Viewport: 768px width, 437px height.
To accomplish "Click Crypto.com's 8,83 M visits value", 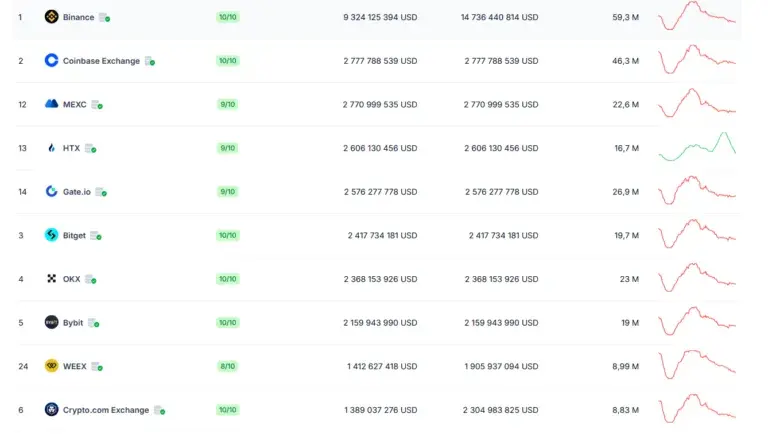I will (625, 410).
